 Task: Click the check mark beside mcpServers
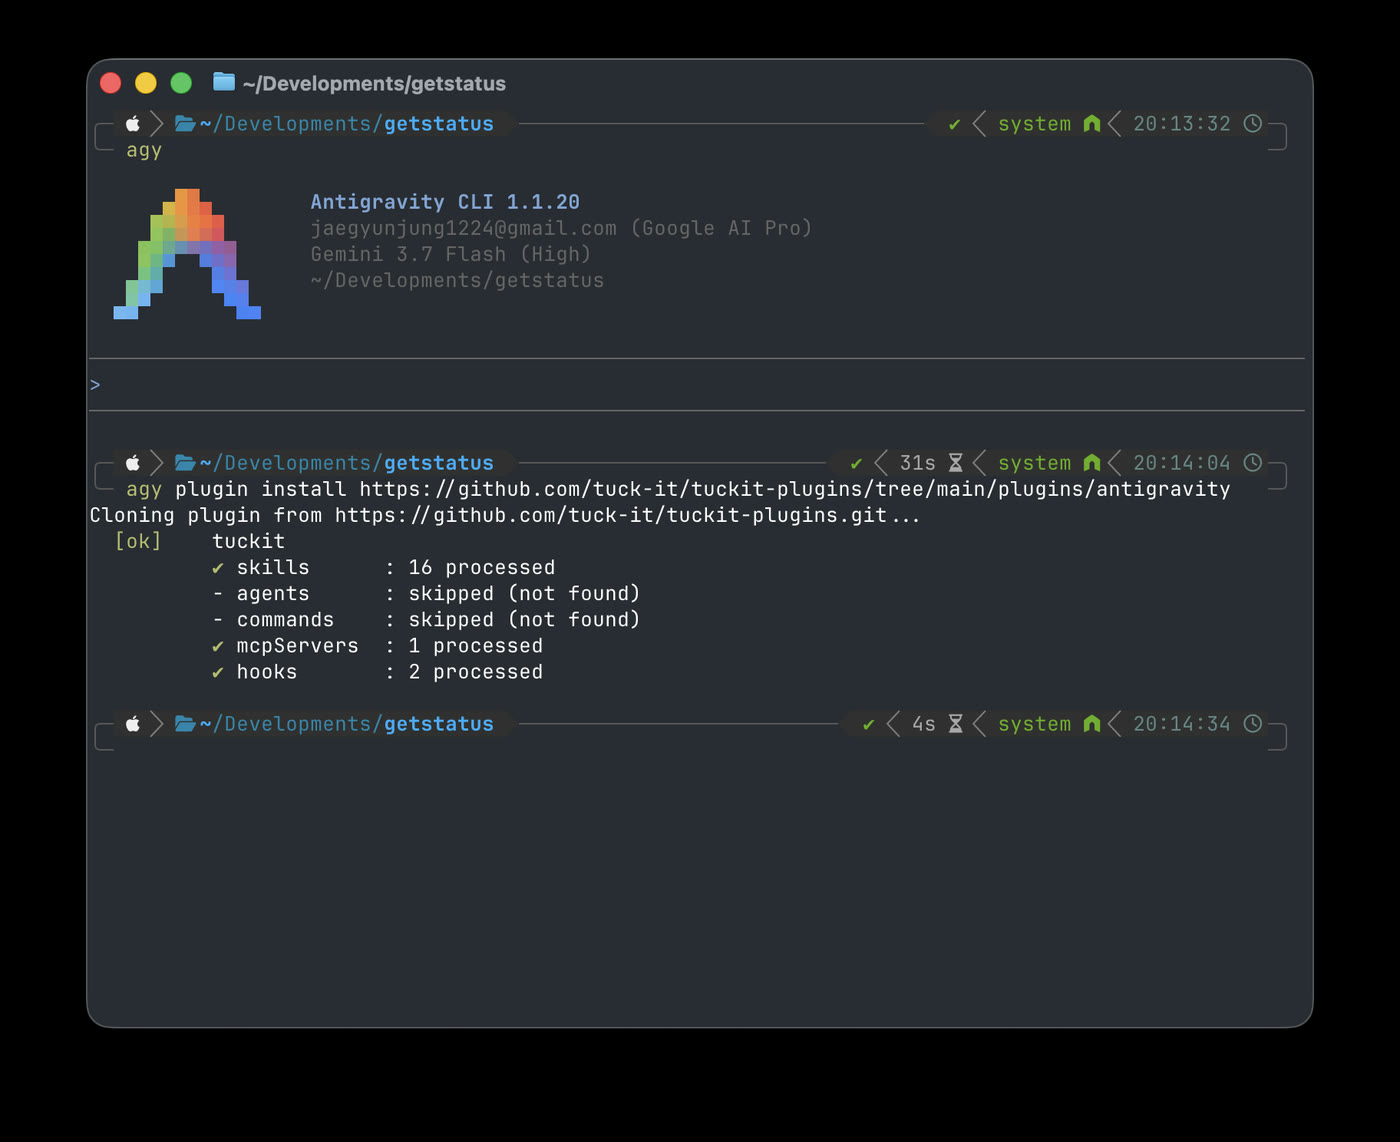pos(218,646)
